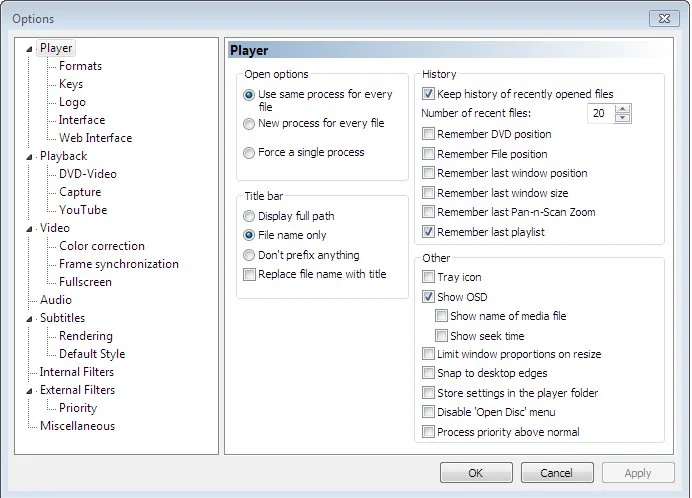Enable Remember File position
Image resolution: width=692 pixels, height=498 pixels.
point(428,154)
